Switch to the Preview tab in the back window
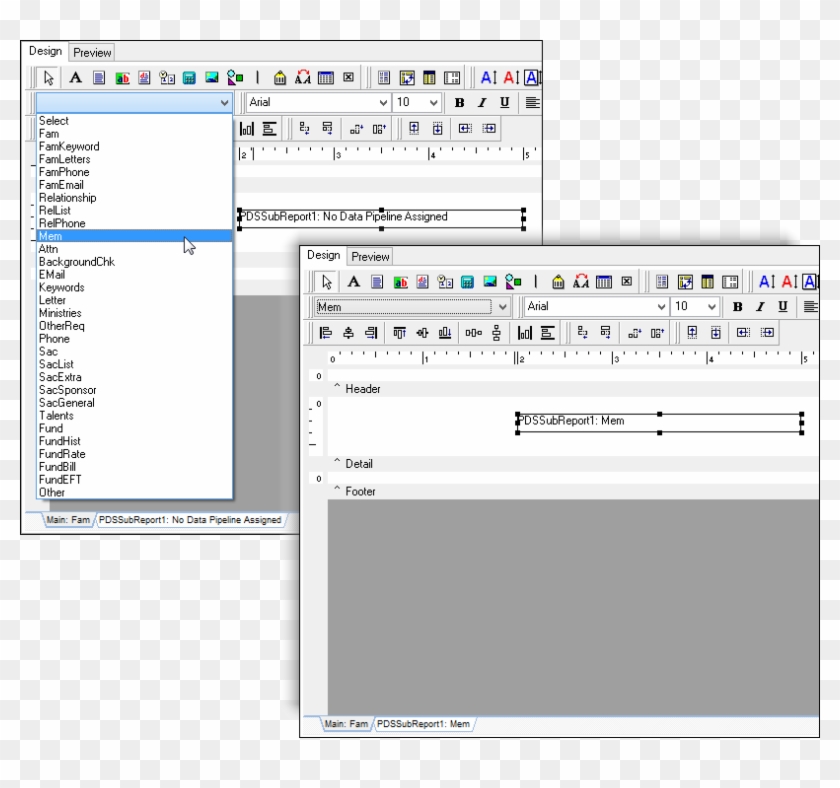Screen dimensions: 840x788 point(92,52)
